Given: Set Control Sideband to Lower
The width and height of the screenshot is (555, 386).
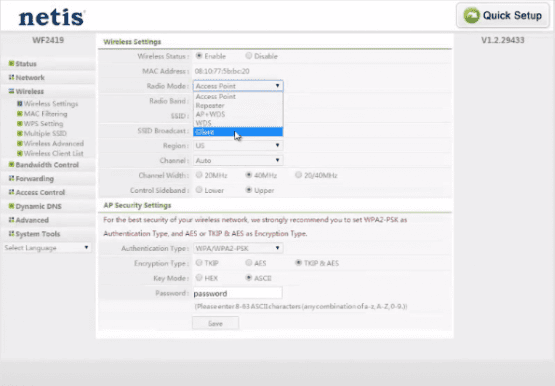Looking at the screenshot, I should point(199,190).
